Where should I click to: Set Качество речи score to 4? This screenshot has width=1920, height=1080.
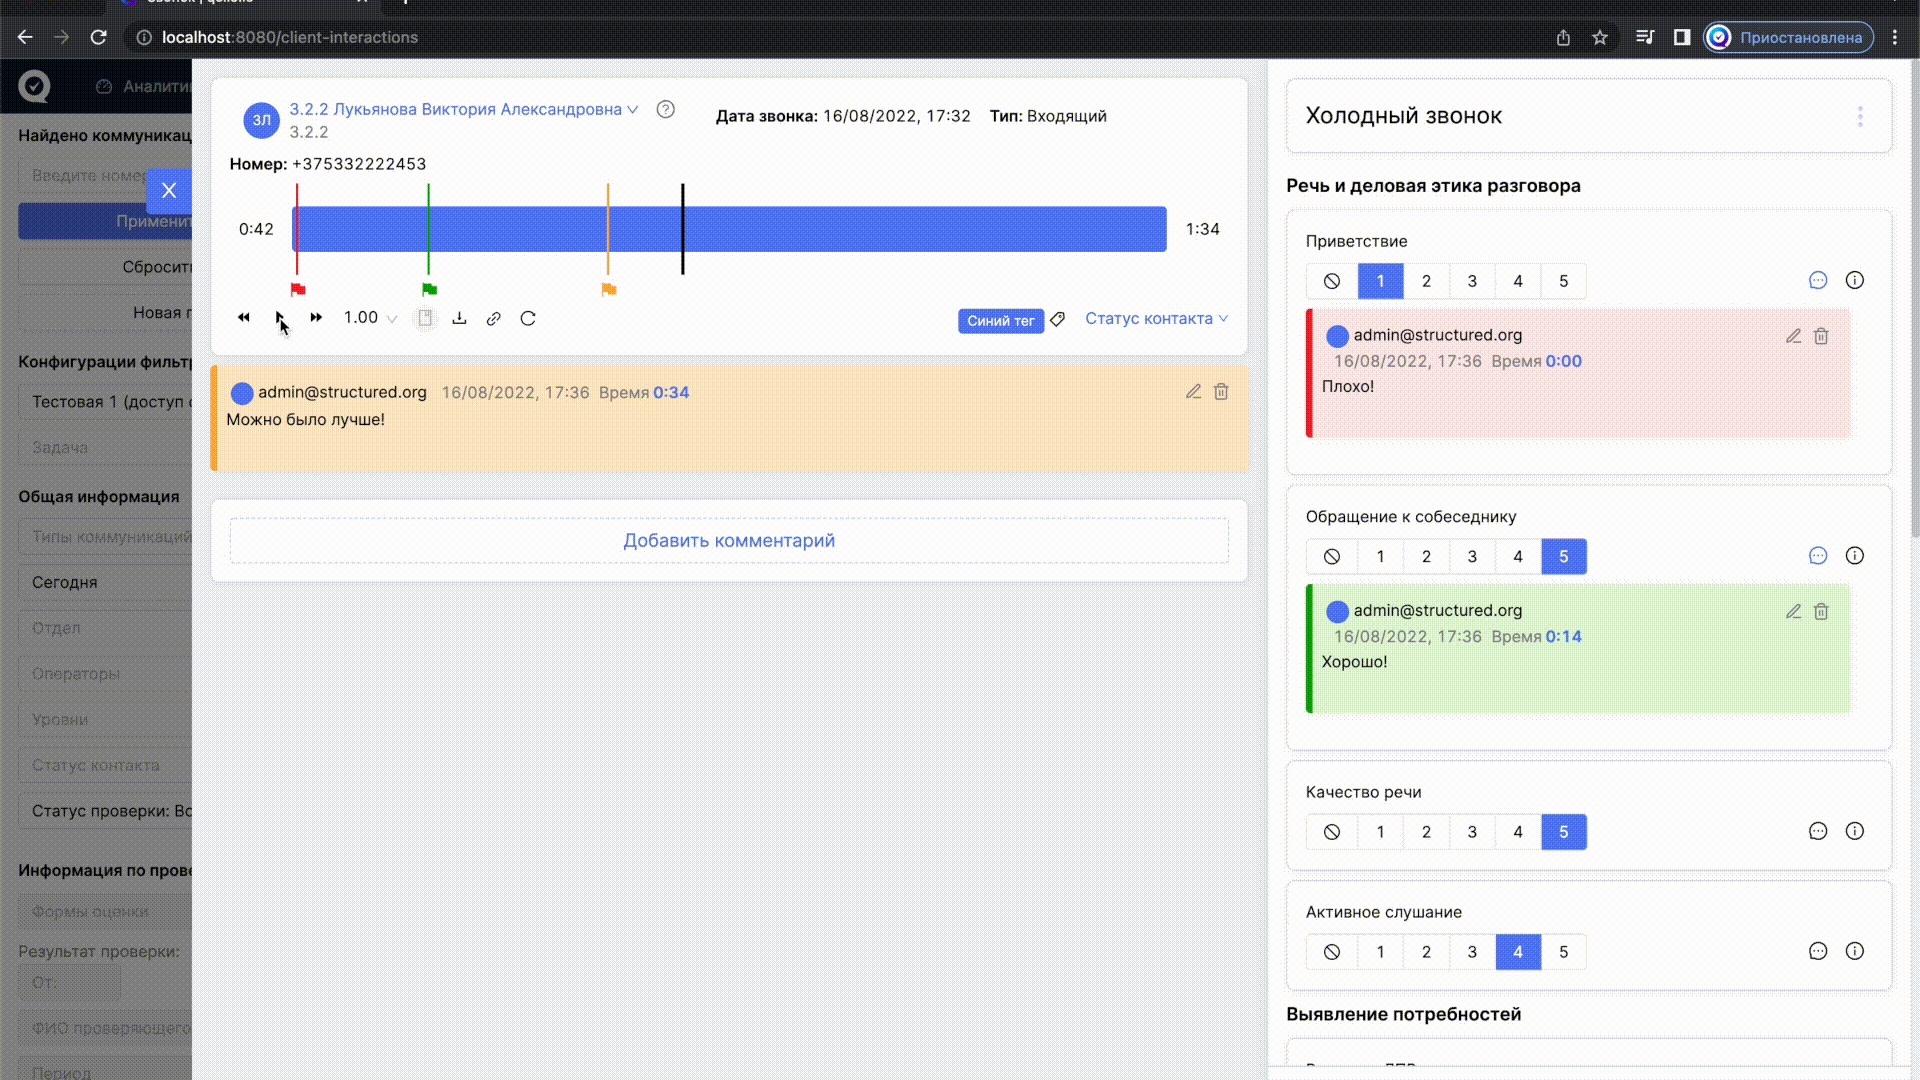click(1518, 832)
